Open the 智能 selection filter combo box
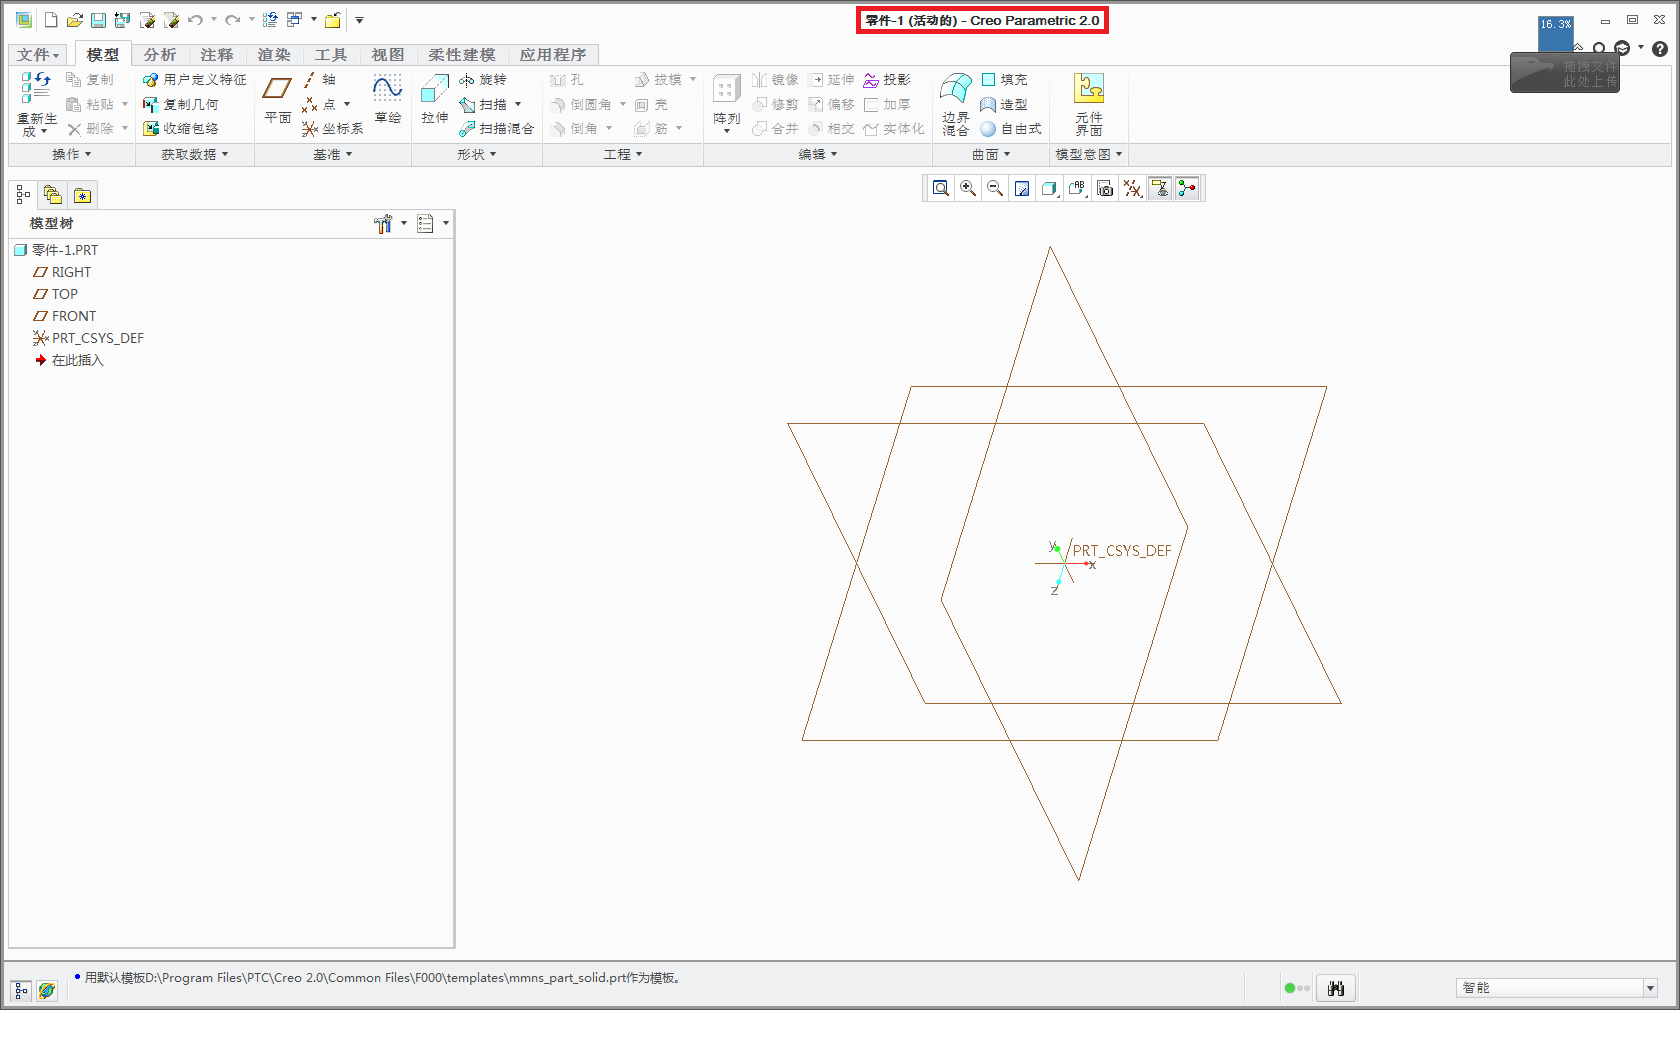The height and width of the screenshot is (1050, 1680). (1557, 988)
